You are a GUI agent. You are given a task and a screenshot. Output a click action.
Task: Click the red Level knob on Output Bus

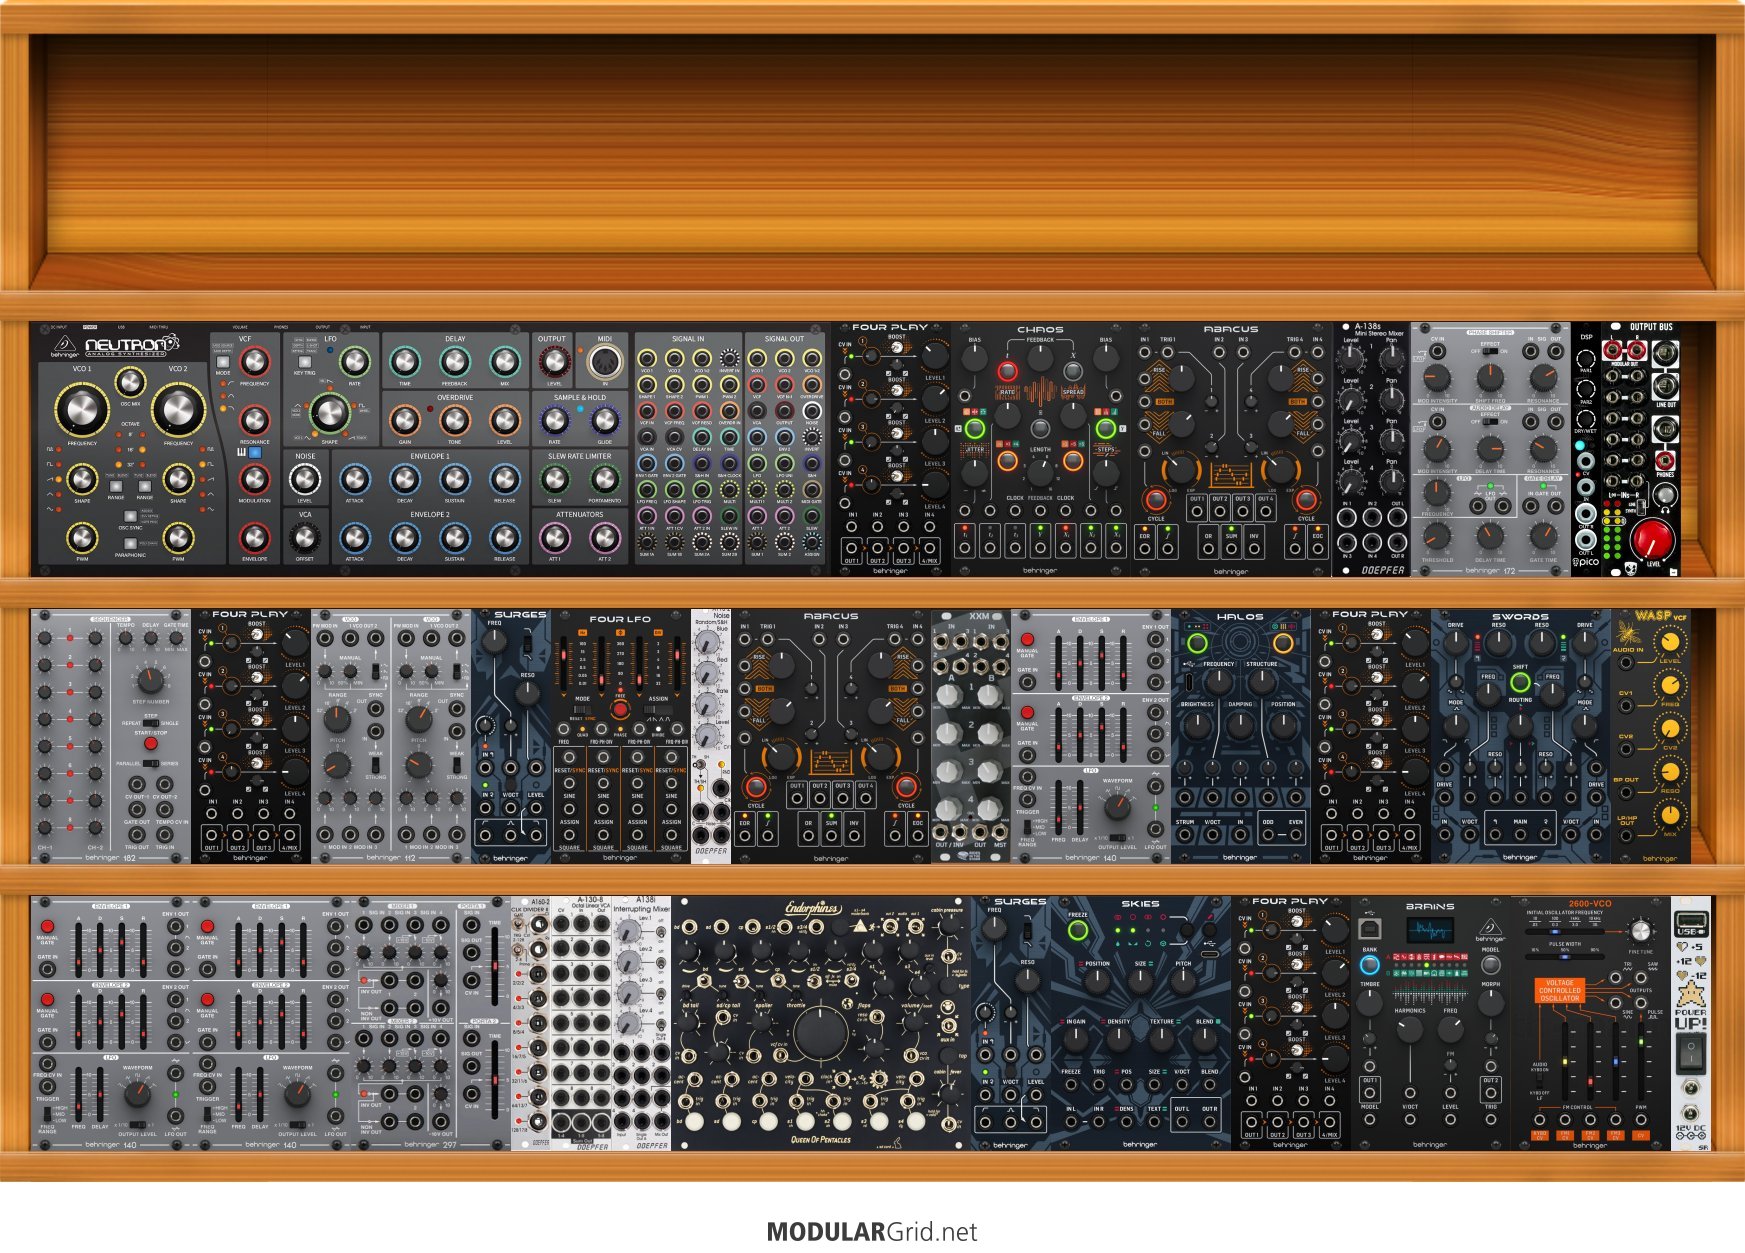[1652, 539]
